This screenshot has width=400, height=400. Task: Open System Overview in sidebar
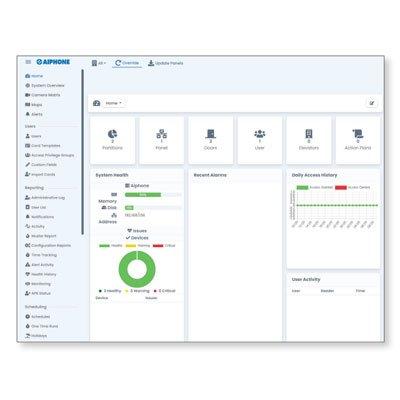click(45, 86)
